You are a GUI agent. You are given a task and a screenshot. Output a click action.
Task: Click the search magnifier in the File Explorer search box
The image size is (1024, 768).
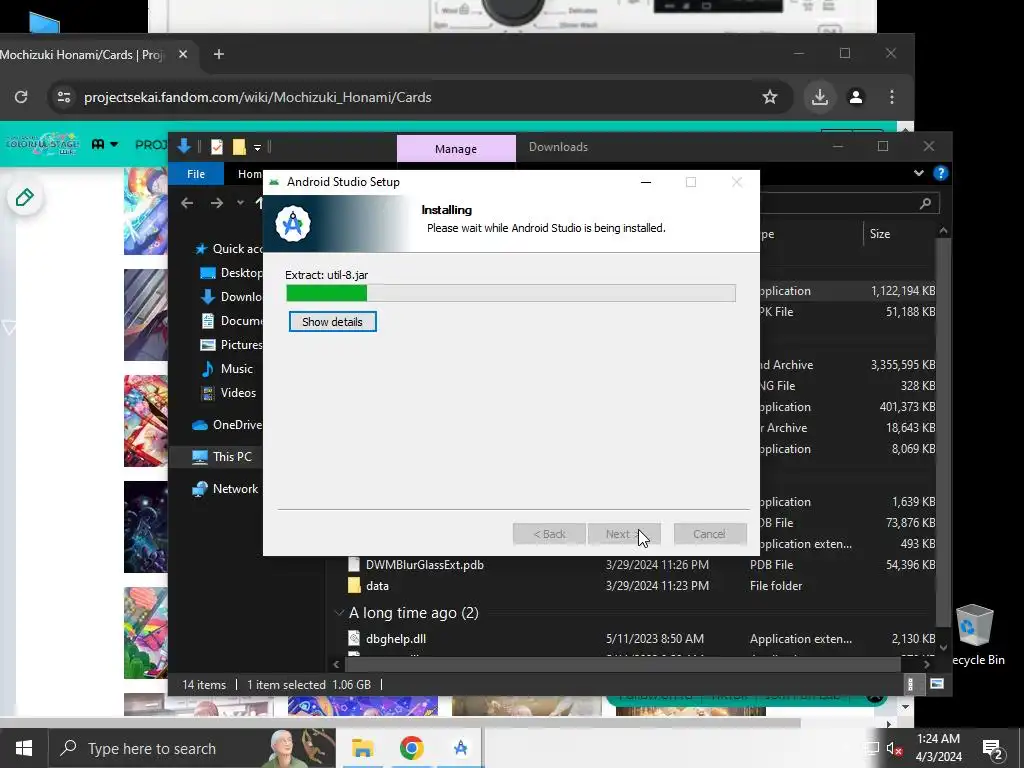coord(925,204)
